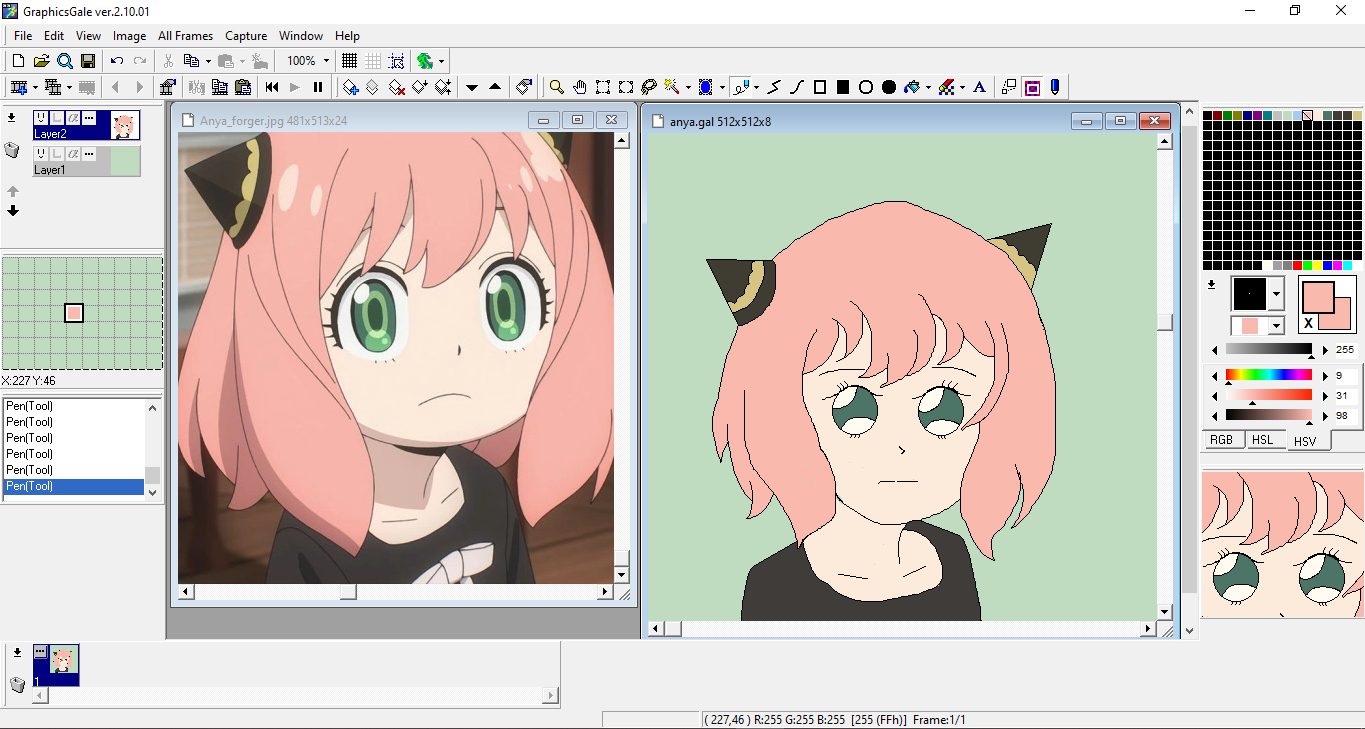
Task: Open the 100% zoom level dropdown
Action: click(326, 61)
